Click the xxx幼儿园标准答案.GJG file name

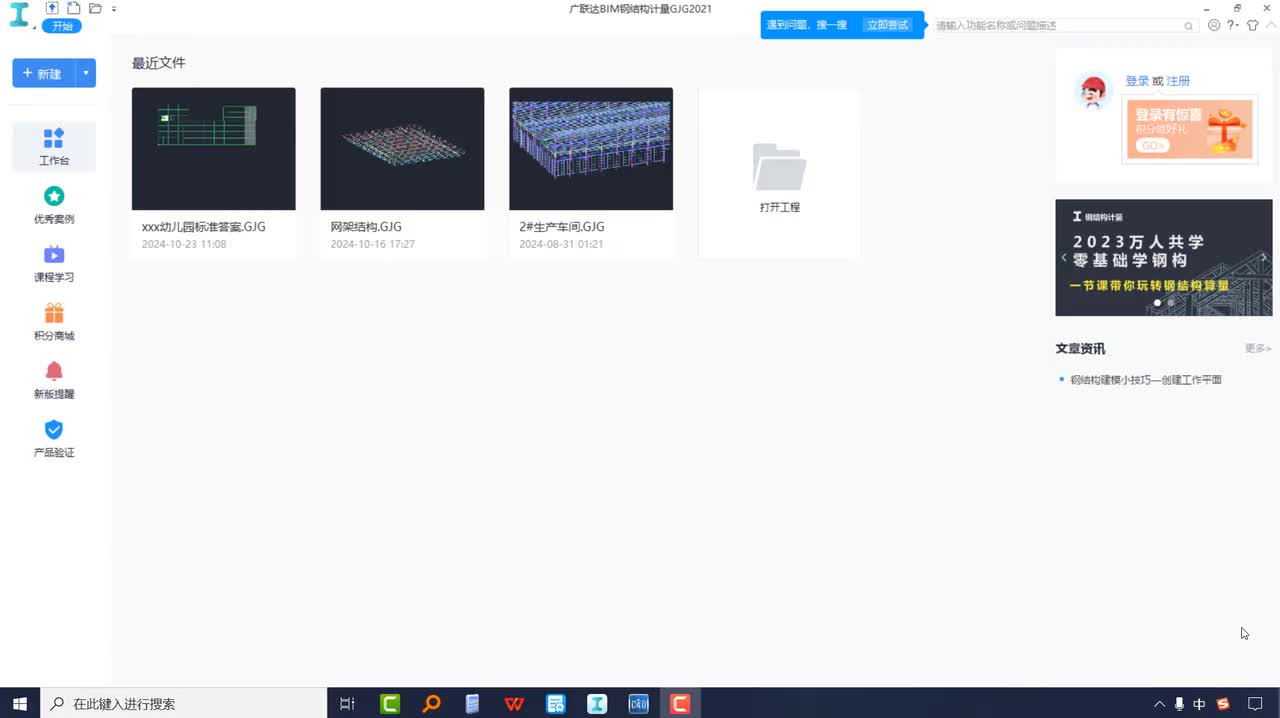coord(204,227)
